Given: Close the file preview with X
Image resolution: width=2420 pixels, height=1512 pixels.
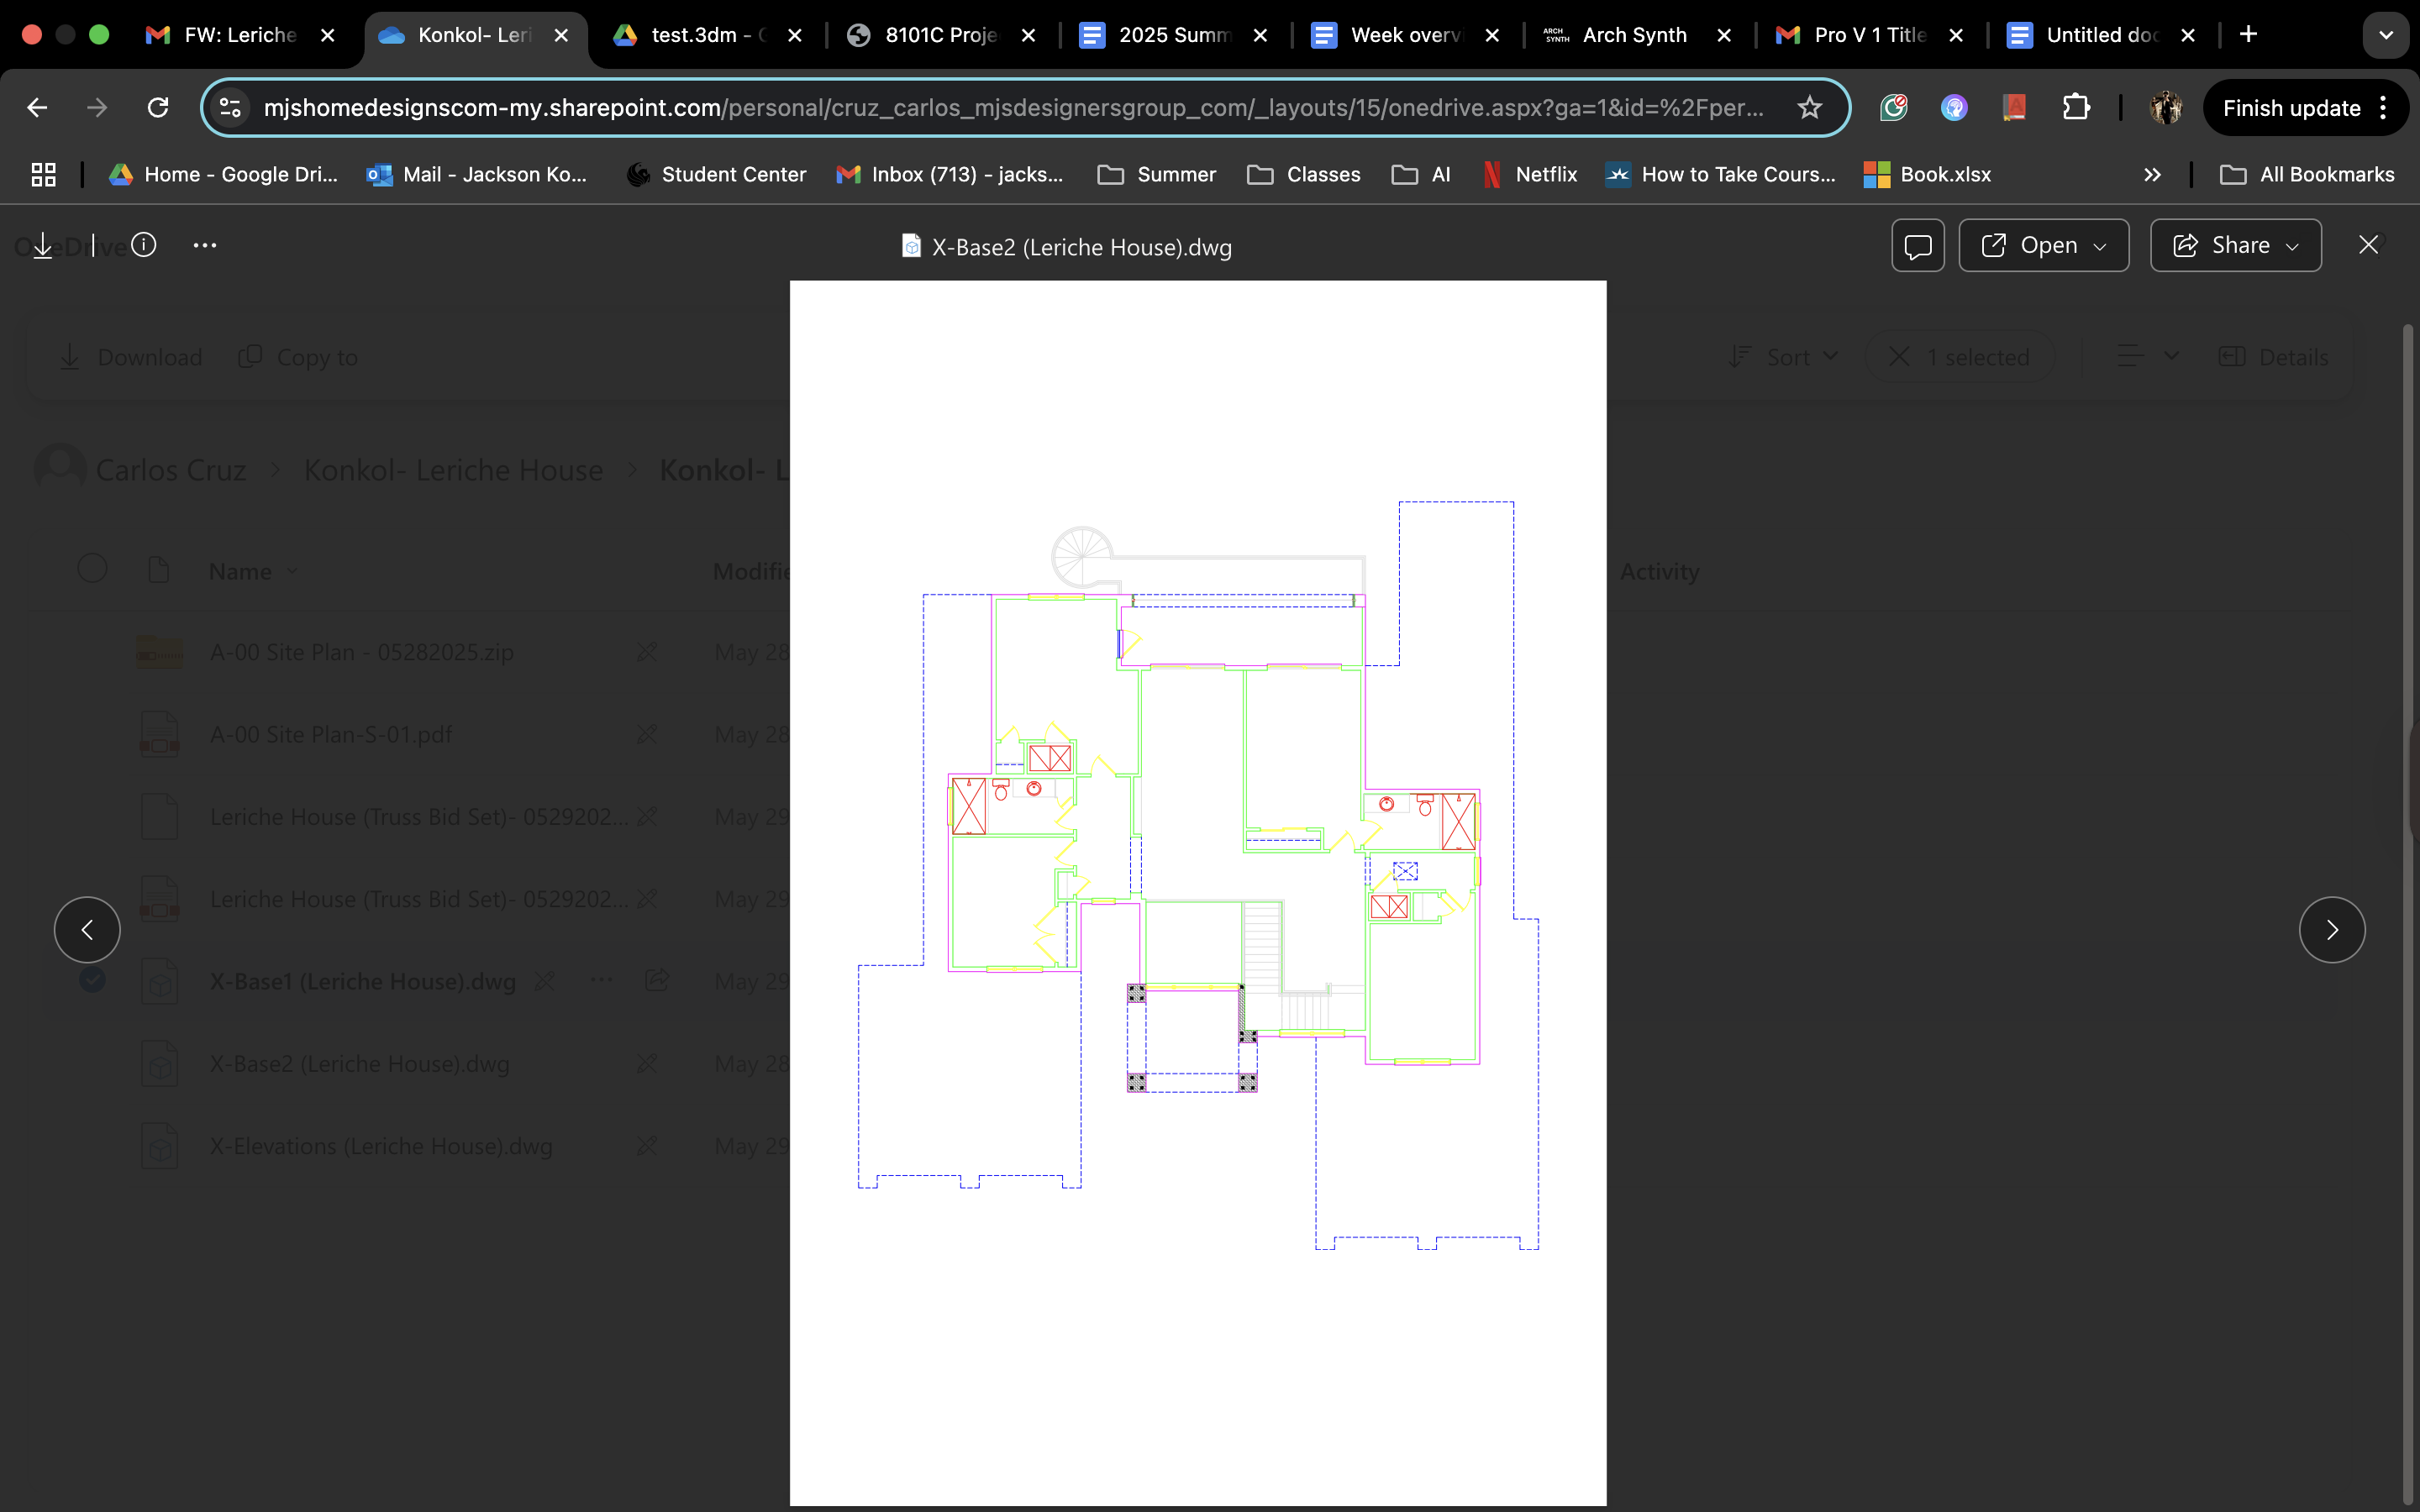Looking at the screenshot, I should pyautogui.click(x=2368, y=245).
